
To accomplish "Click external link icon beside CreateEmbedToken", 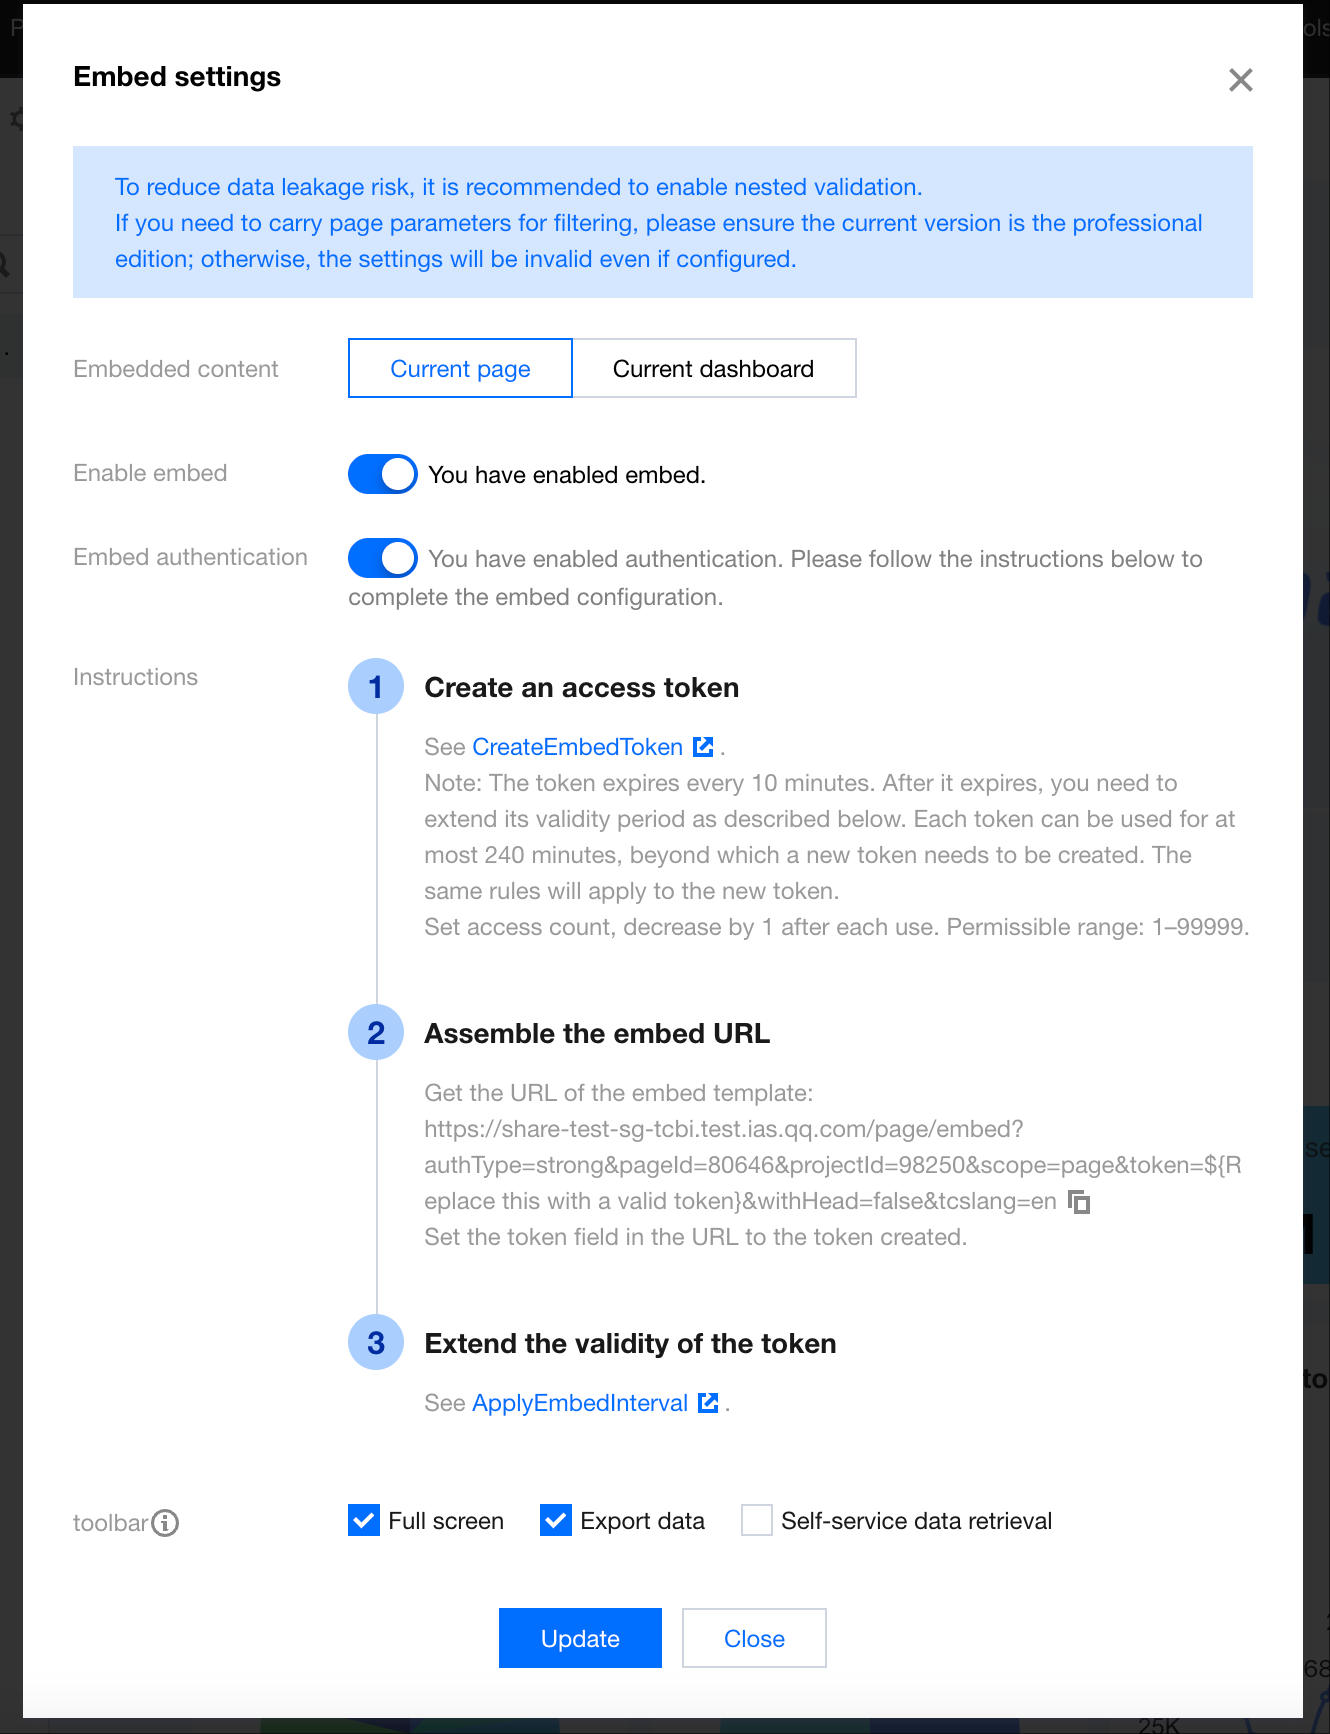I will 704,747.
